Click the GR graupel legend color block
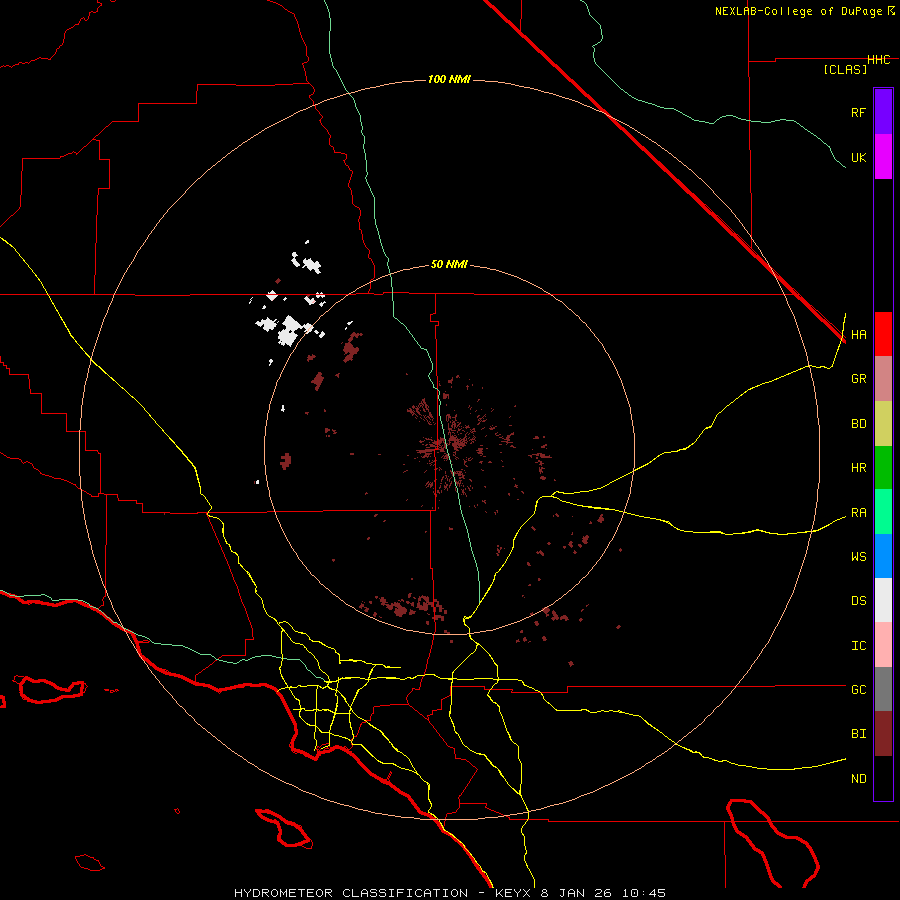Image resolution: width=900 pixels, height=900 pixels. tap(883, 378)
